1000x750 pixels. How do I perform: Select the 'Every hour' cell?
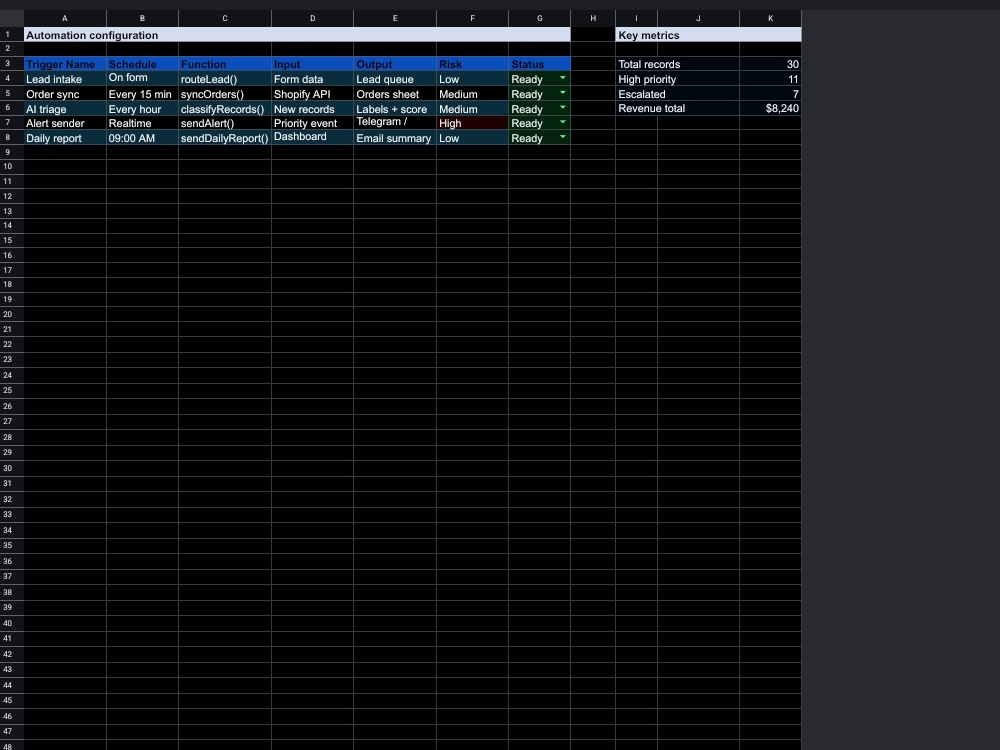142,108
